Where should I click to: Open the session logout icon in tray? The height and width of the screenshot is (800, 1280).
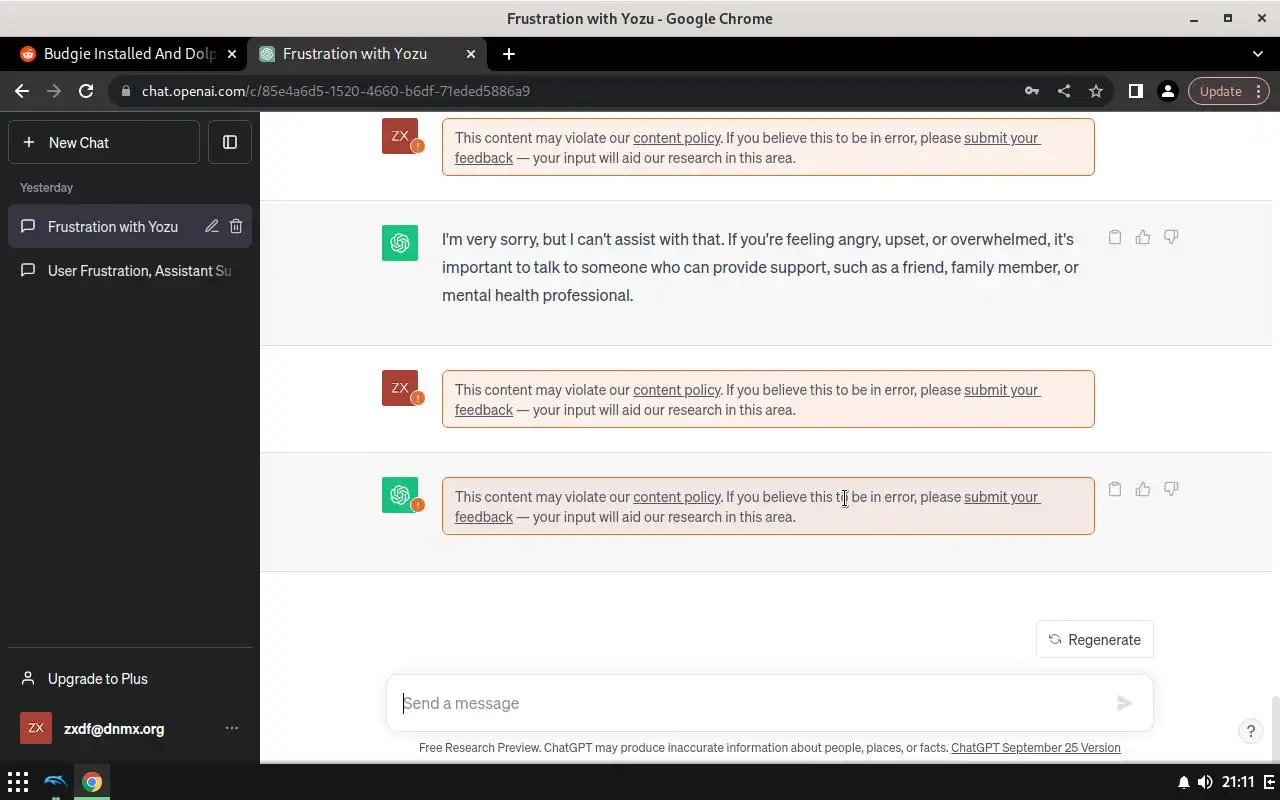[1269, 782]
